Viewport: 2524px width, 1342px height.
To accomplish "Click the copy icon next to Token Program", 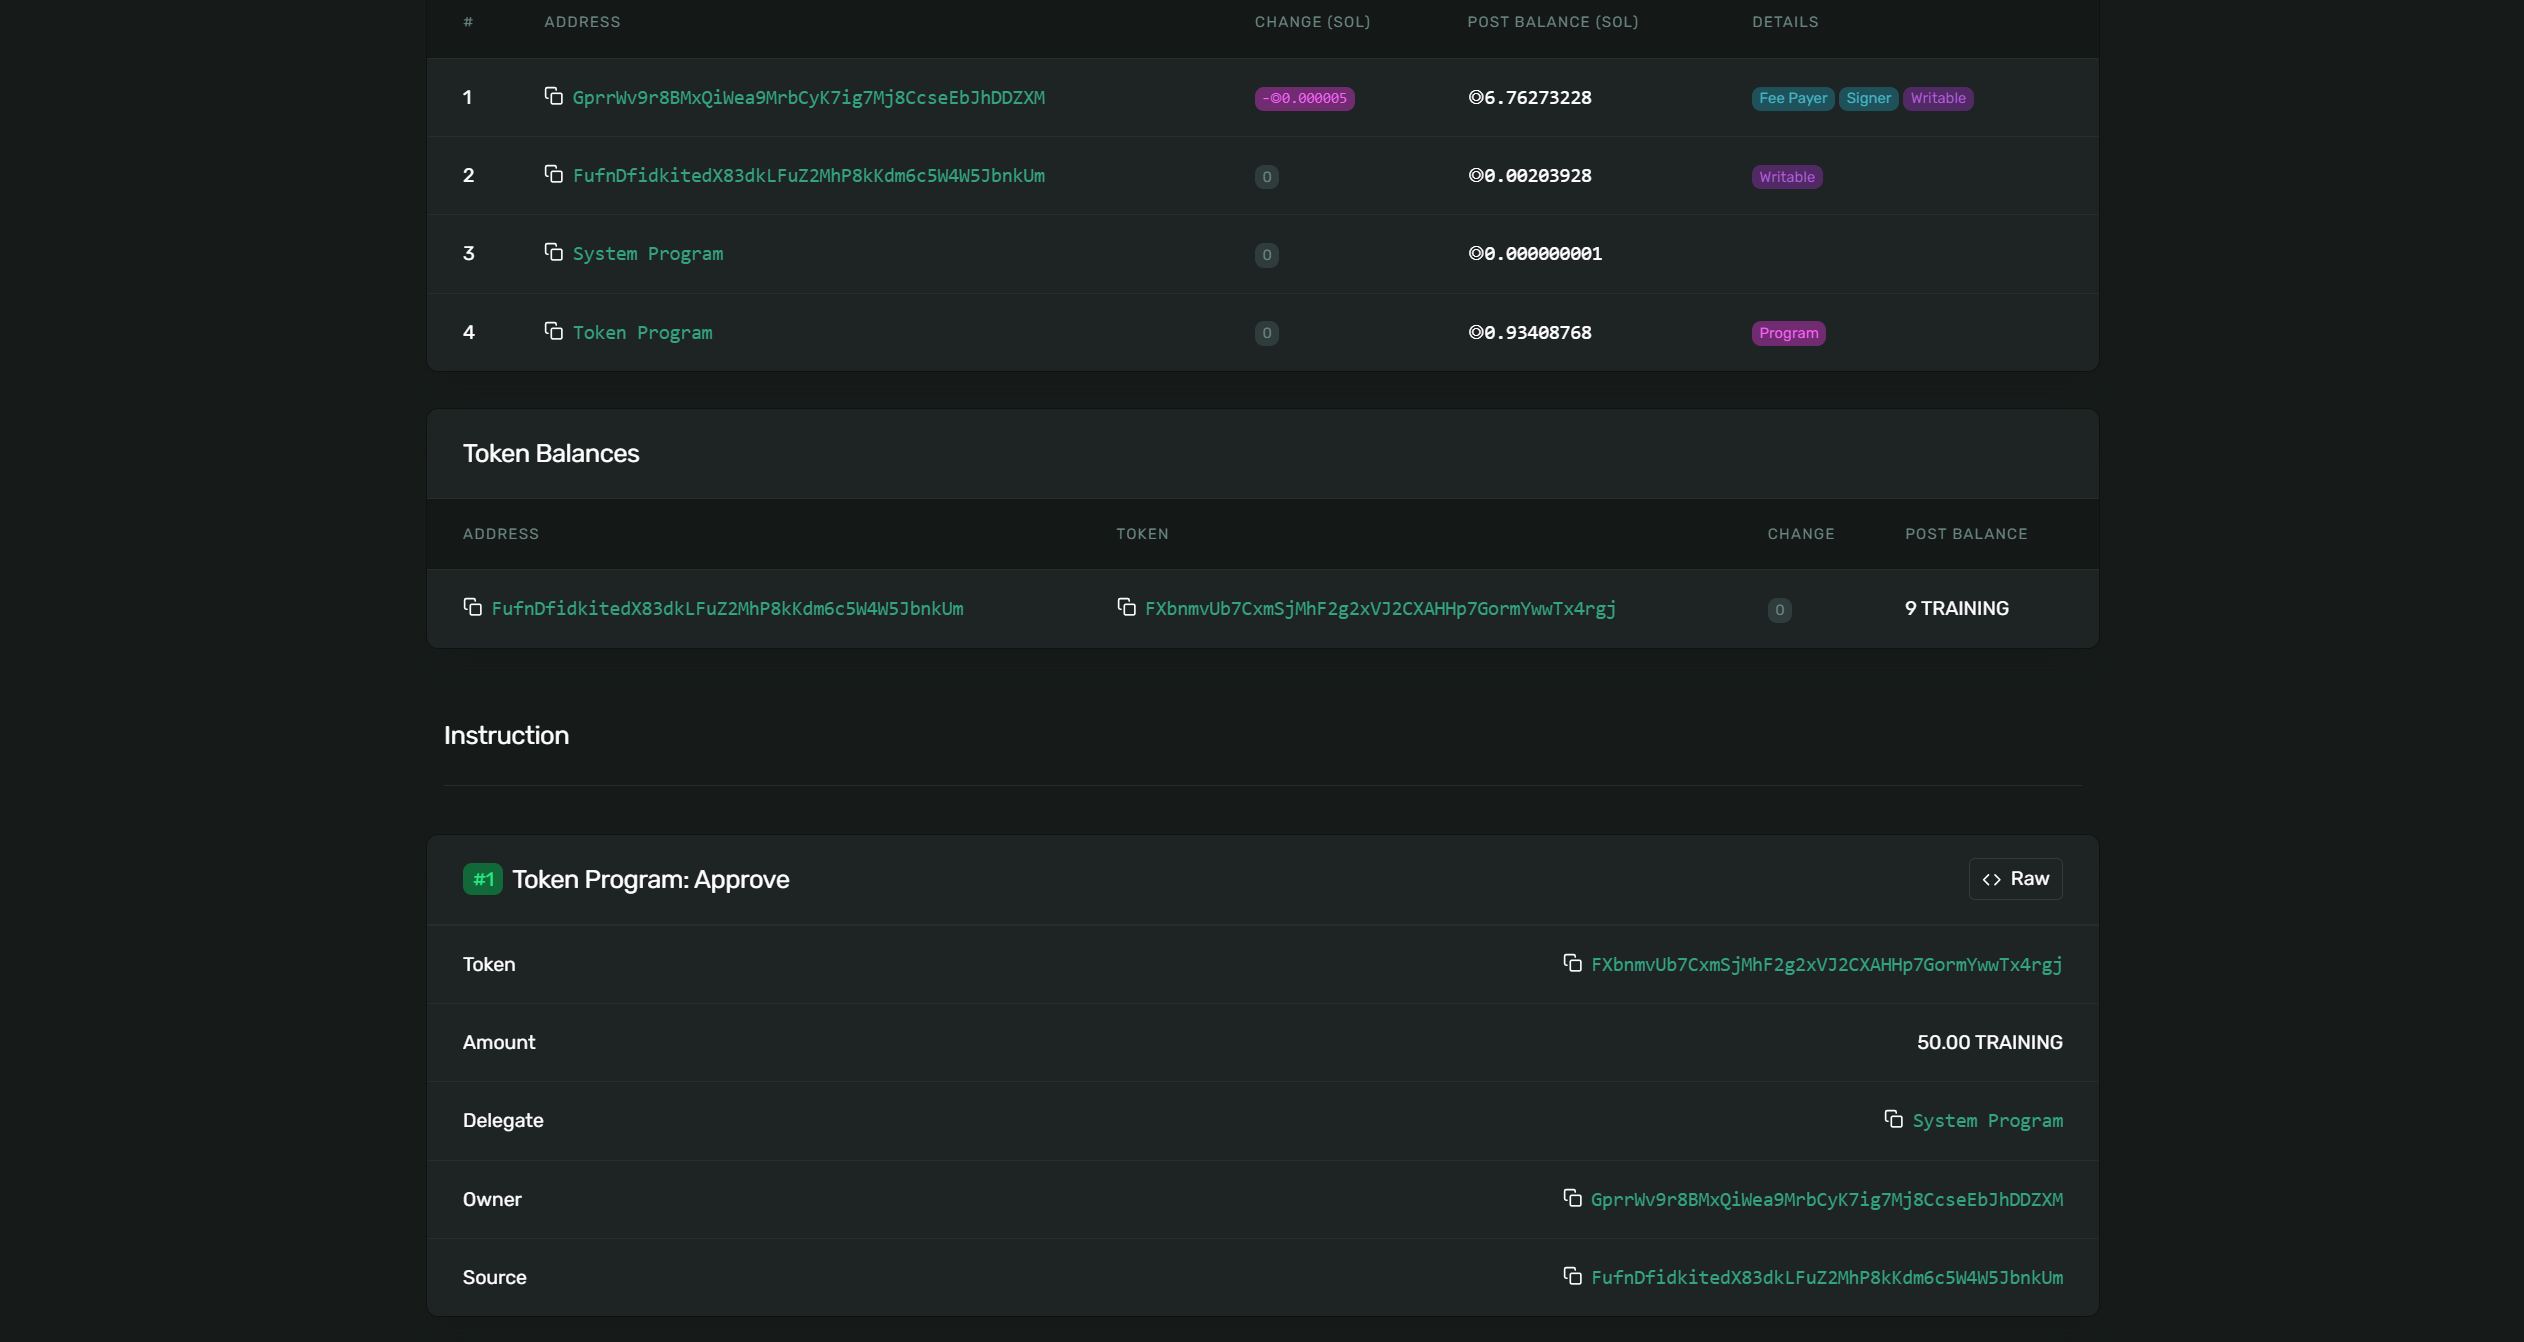I will click(553, 332).
